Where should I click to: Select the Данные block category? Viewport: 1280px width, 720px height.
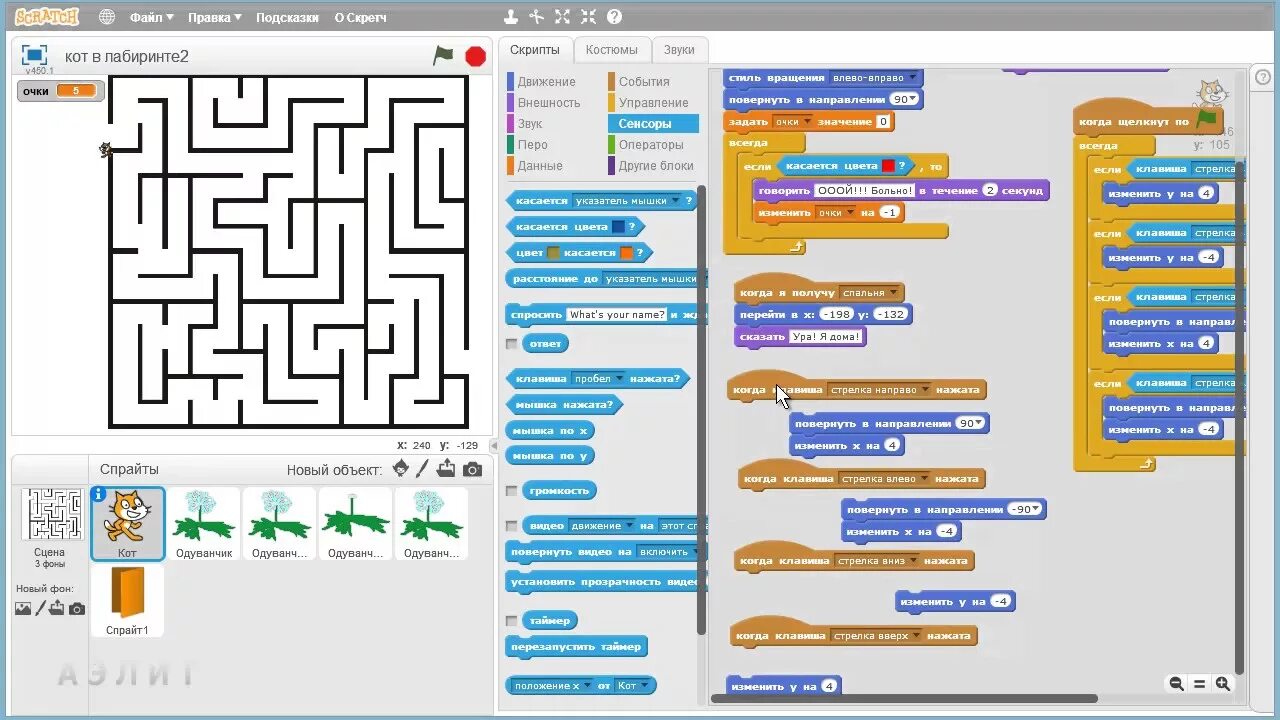pyautogui.click(x=540, y=166)
